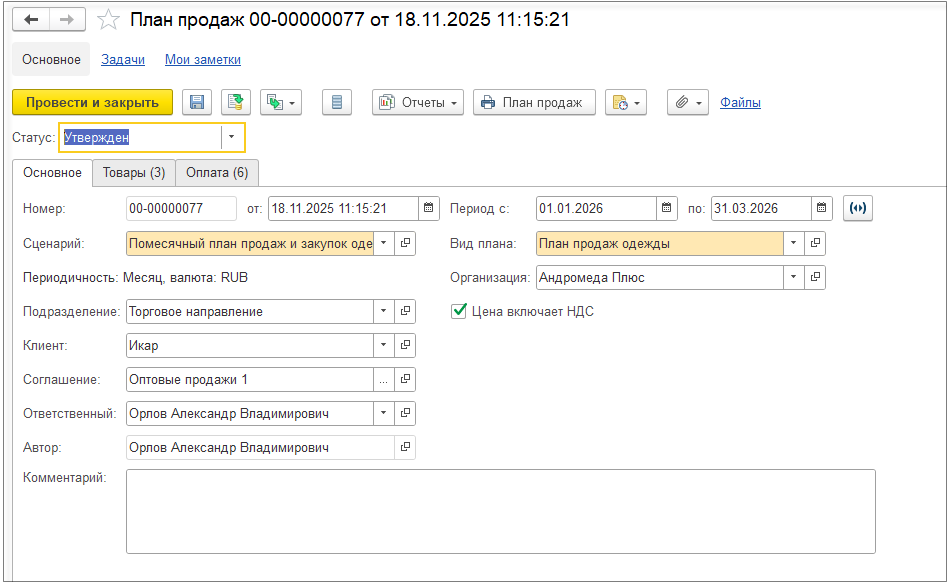This screenshot has width=947, height=582.
Task: Open the Организация item form icon
Action: click(x=815, y=277)
